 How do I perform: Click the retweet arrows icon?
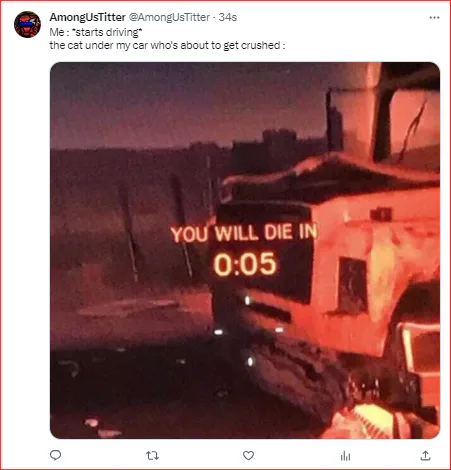152,455
